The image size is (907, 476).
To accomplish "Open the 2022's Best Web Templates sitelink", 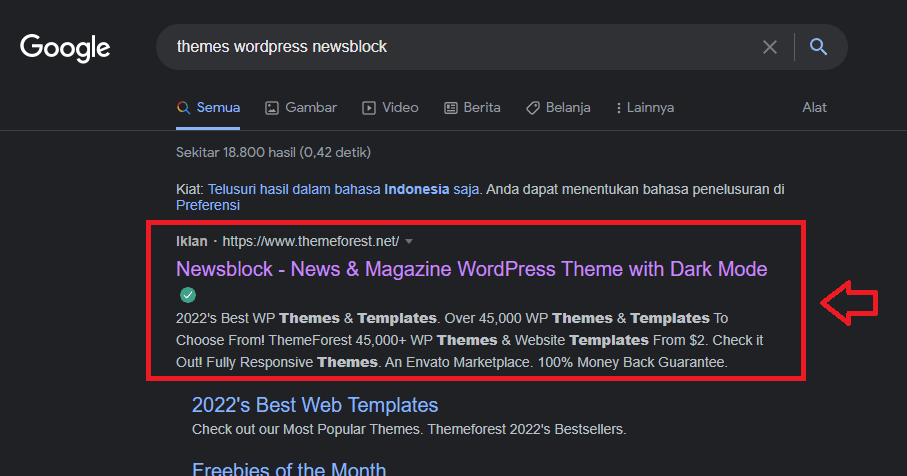I will (x=315, y=405).
